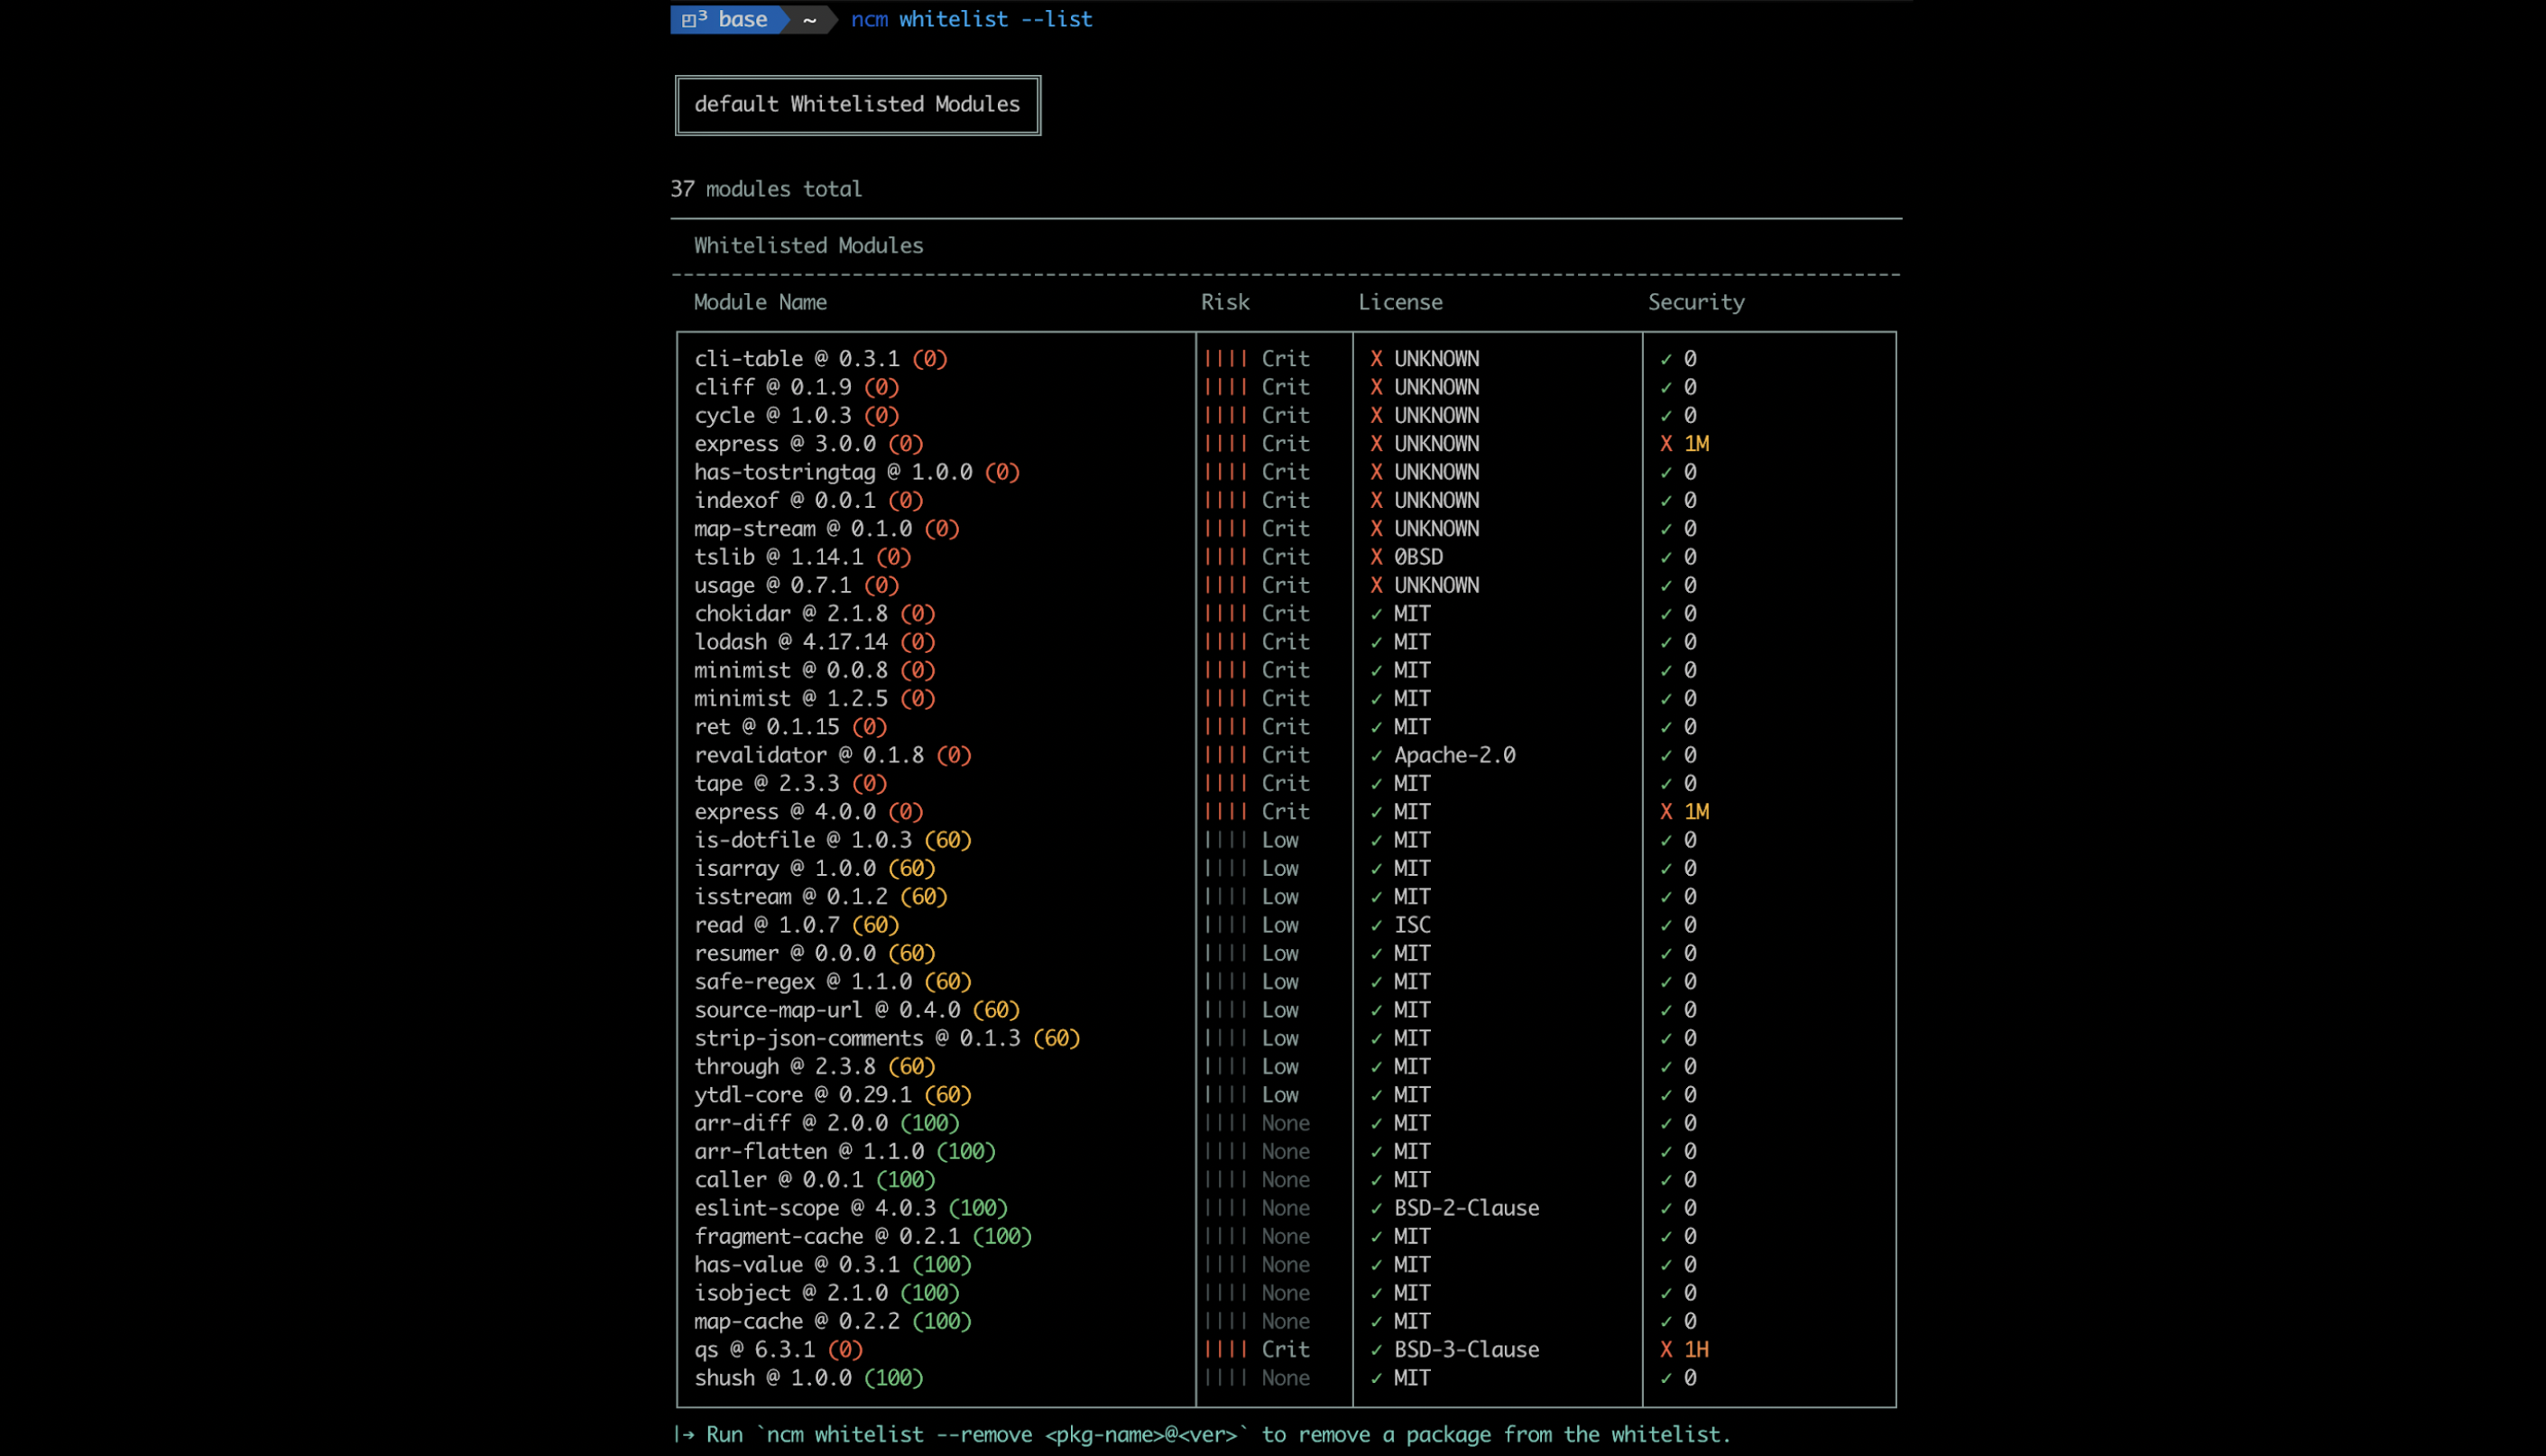The height and width of the screenshot is (1456, 2546).
Task: Click the '1M' security value for express 3.0.0
Action: pyautogui.click(x=1697, y=443)
